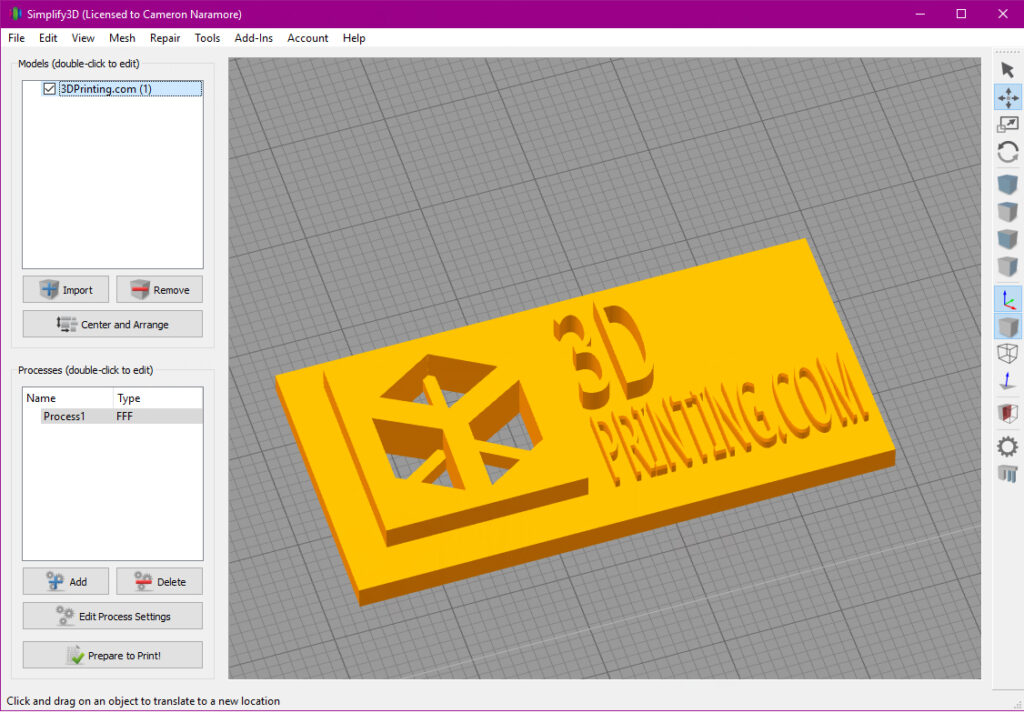Screen dimensions: 1024x713
Task: Close the Simplify3D window
Action: pyautogui.click(x=1003, y=14)
